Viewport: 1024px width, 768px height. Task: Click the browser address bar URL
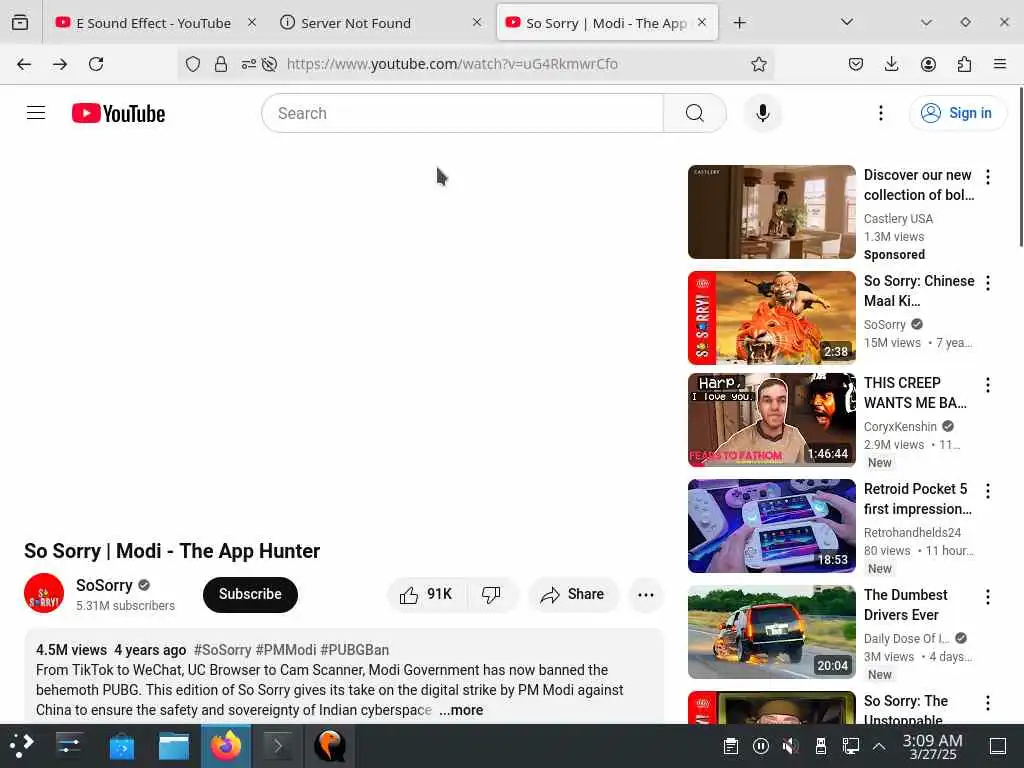coord(452,64)
